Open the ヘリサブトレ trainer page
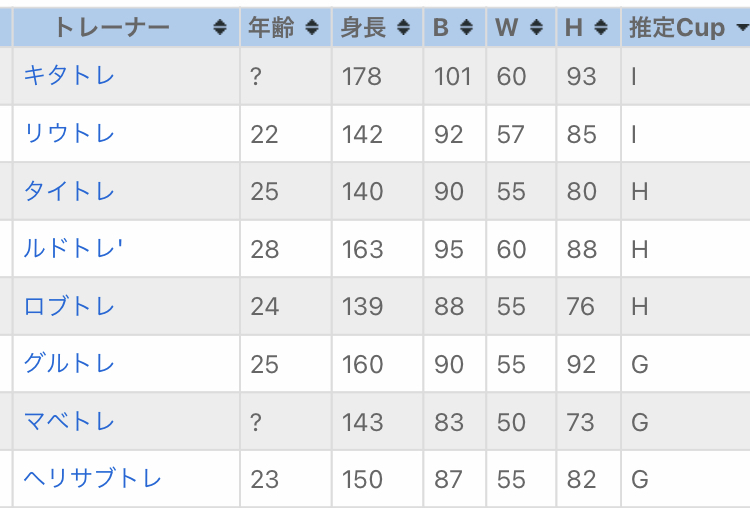 coord(92,479)
